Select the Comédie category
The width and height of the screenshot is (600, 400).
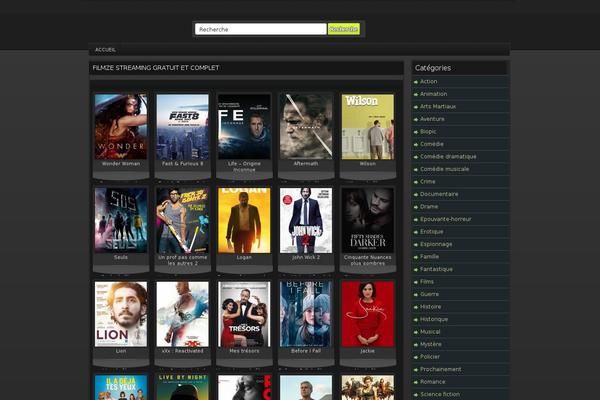coord(432,144)
